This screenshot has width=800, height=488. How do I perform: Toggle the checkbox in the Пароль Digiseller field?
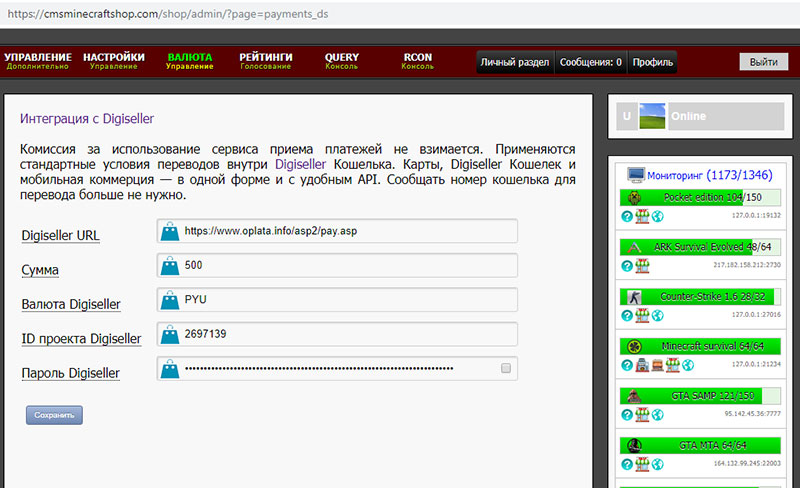click(x=506, y=368)
